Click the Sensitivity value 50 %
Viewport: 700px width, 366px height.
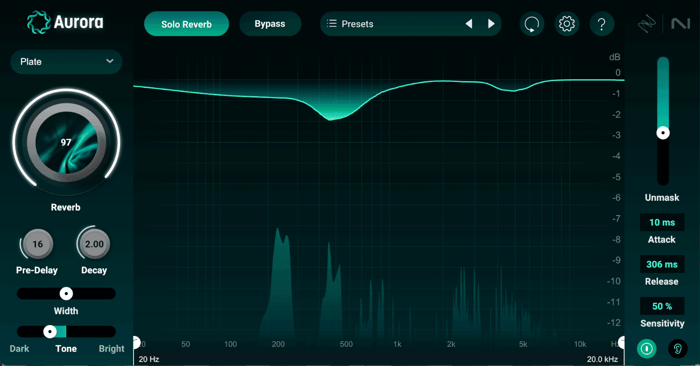click(662, 306)
